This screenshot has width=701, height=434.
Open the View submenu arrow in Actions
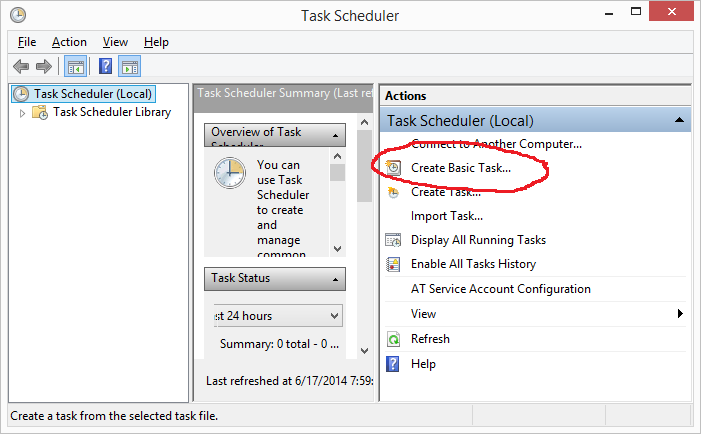coord(680,313)
